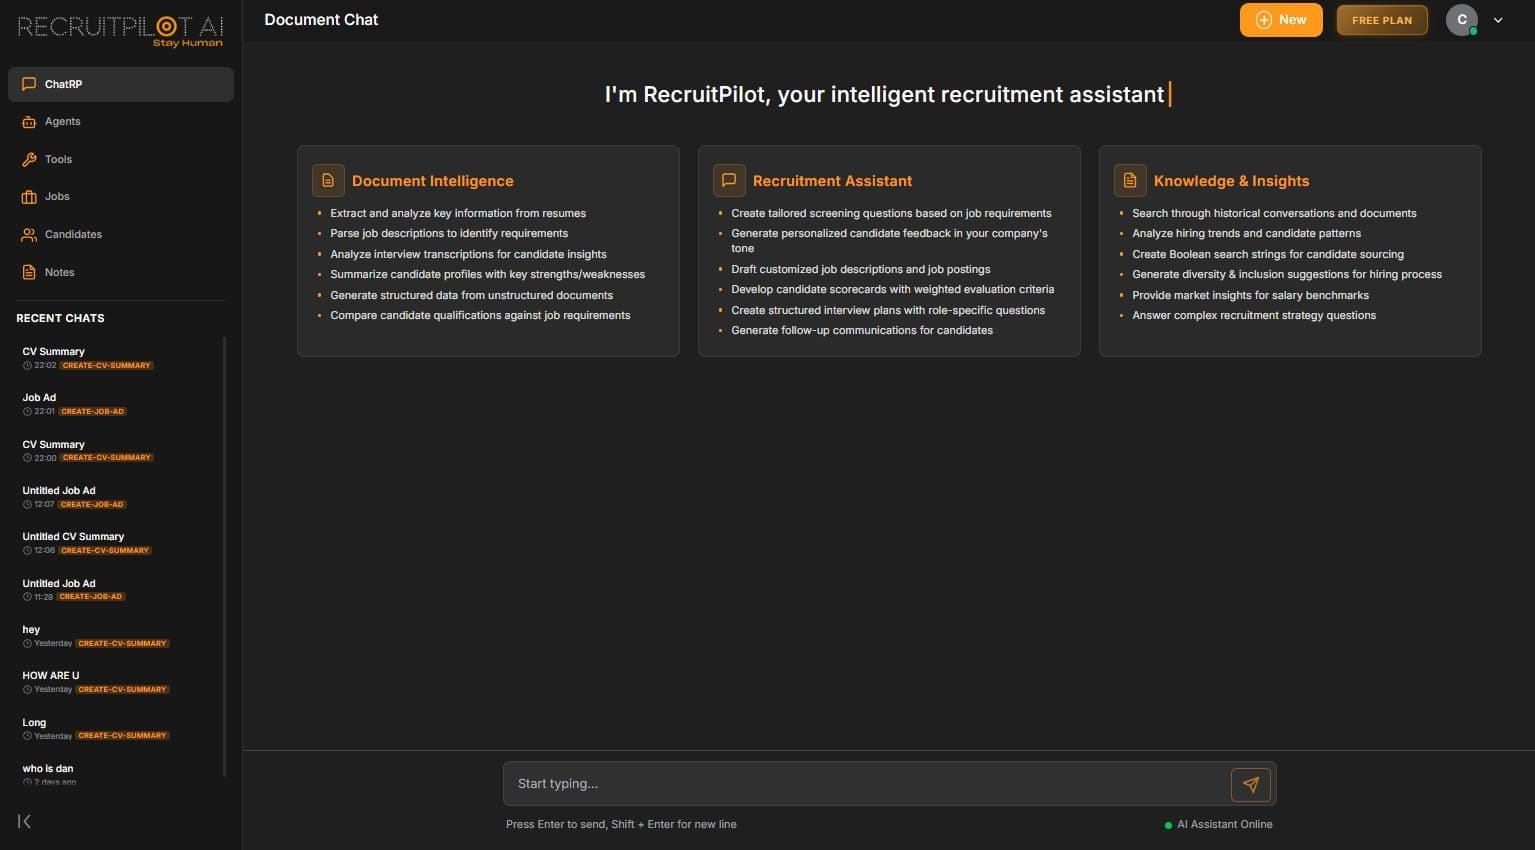Send the message with paper plane icon
This screenshot has height=850, width=1535.
click(x=1251, y=785)
